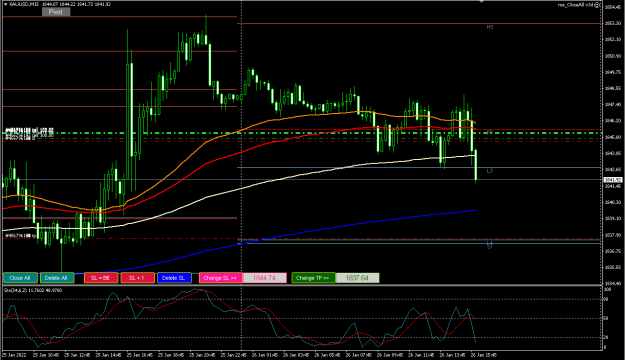Click the chart shift triangle marker
625x360 pixels.
click(x=481, y=2)
